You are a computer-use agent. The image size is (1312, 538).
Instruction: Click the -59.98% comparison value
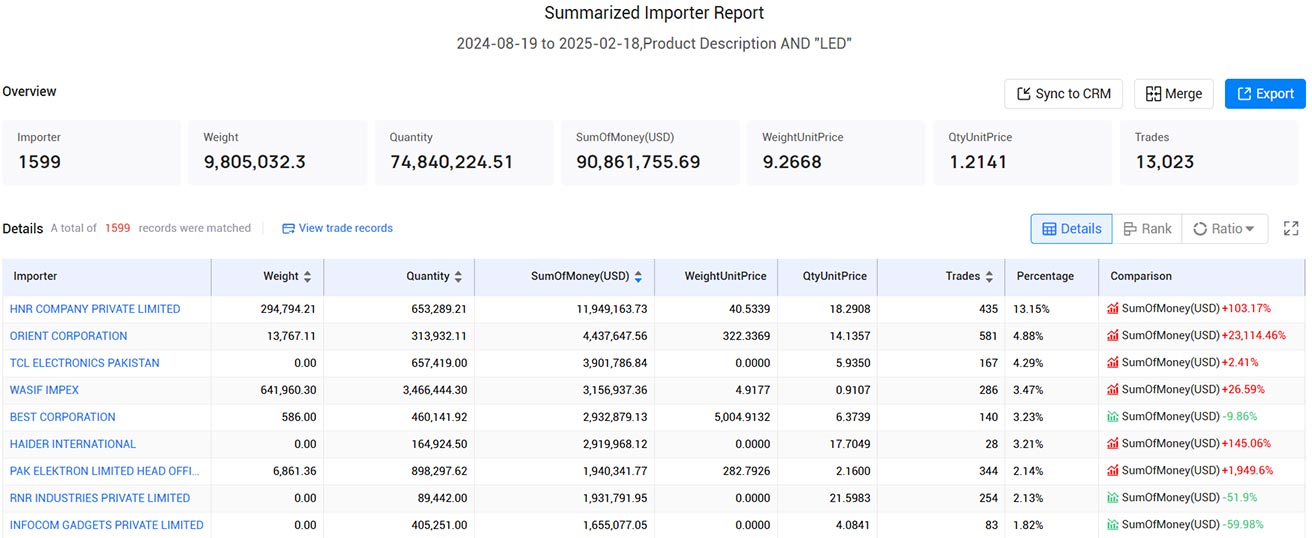click(1243, 525)
